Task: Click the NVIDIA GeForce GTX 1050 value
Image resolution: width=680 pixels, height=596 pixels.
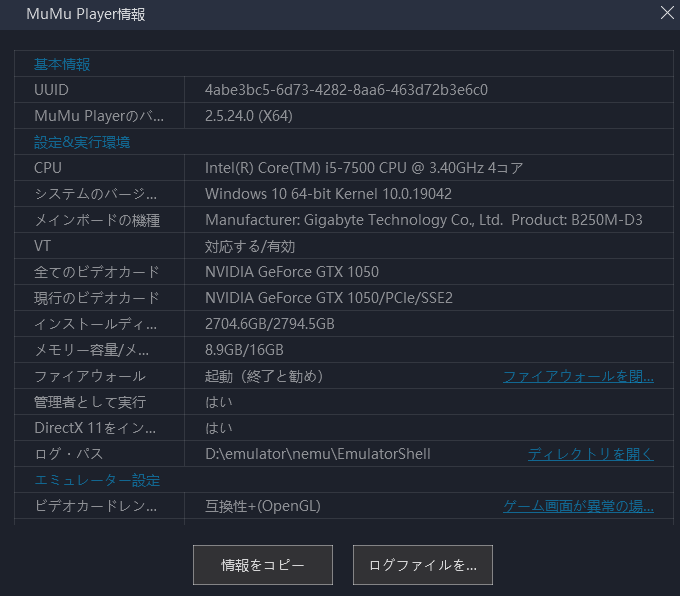Action: point(291,272)
